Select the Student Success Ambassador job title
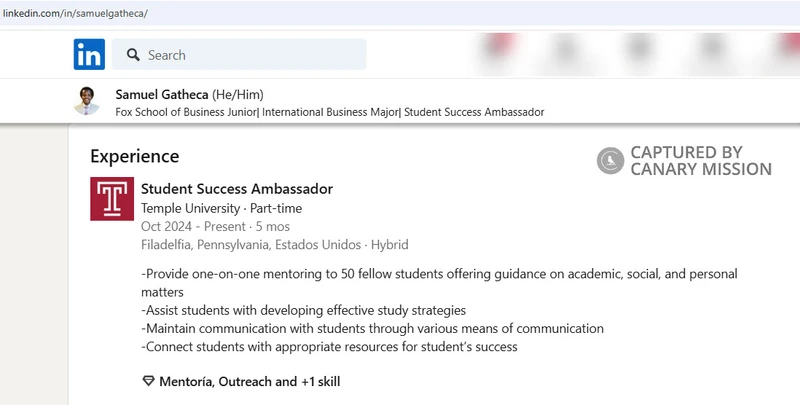Viewport: 800px width, 405px height. 237,189
